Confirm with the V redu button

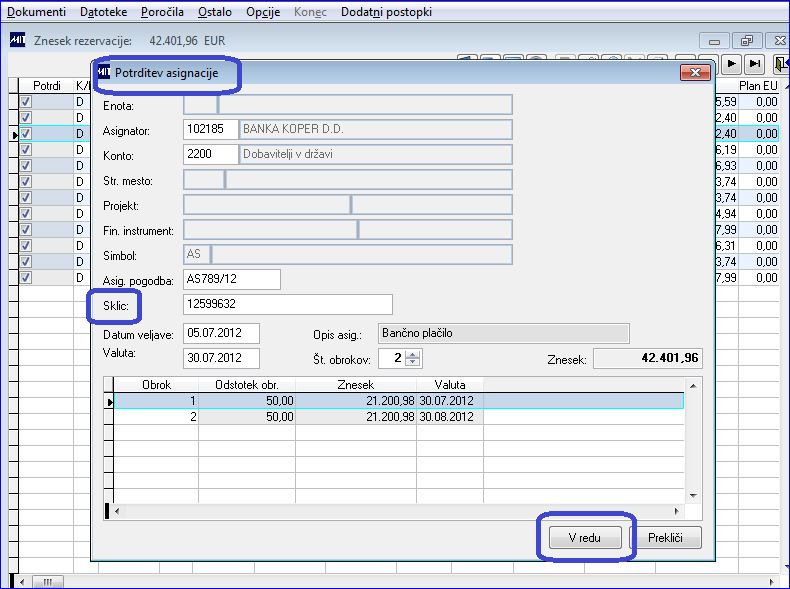(585, 538)
